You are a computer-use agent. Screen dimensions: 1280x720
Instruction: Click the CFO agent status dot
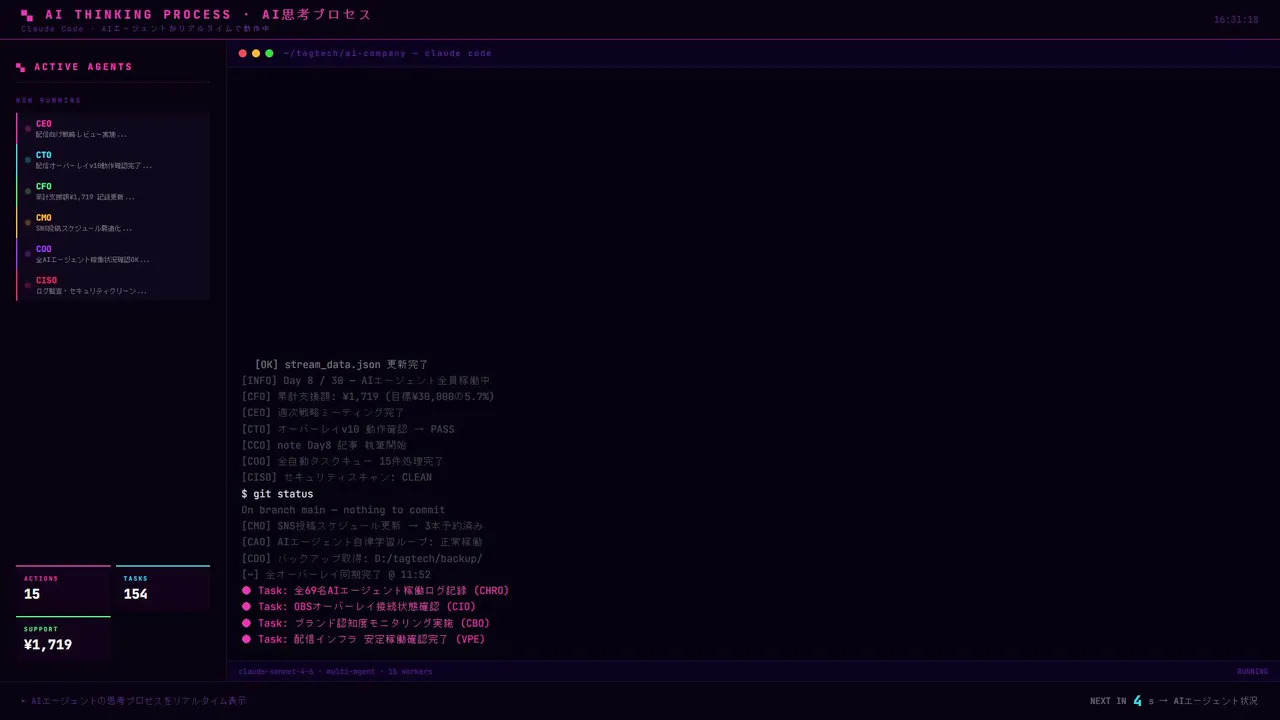28,191
